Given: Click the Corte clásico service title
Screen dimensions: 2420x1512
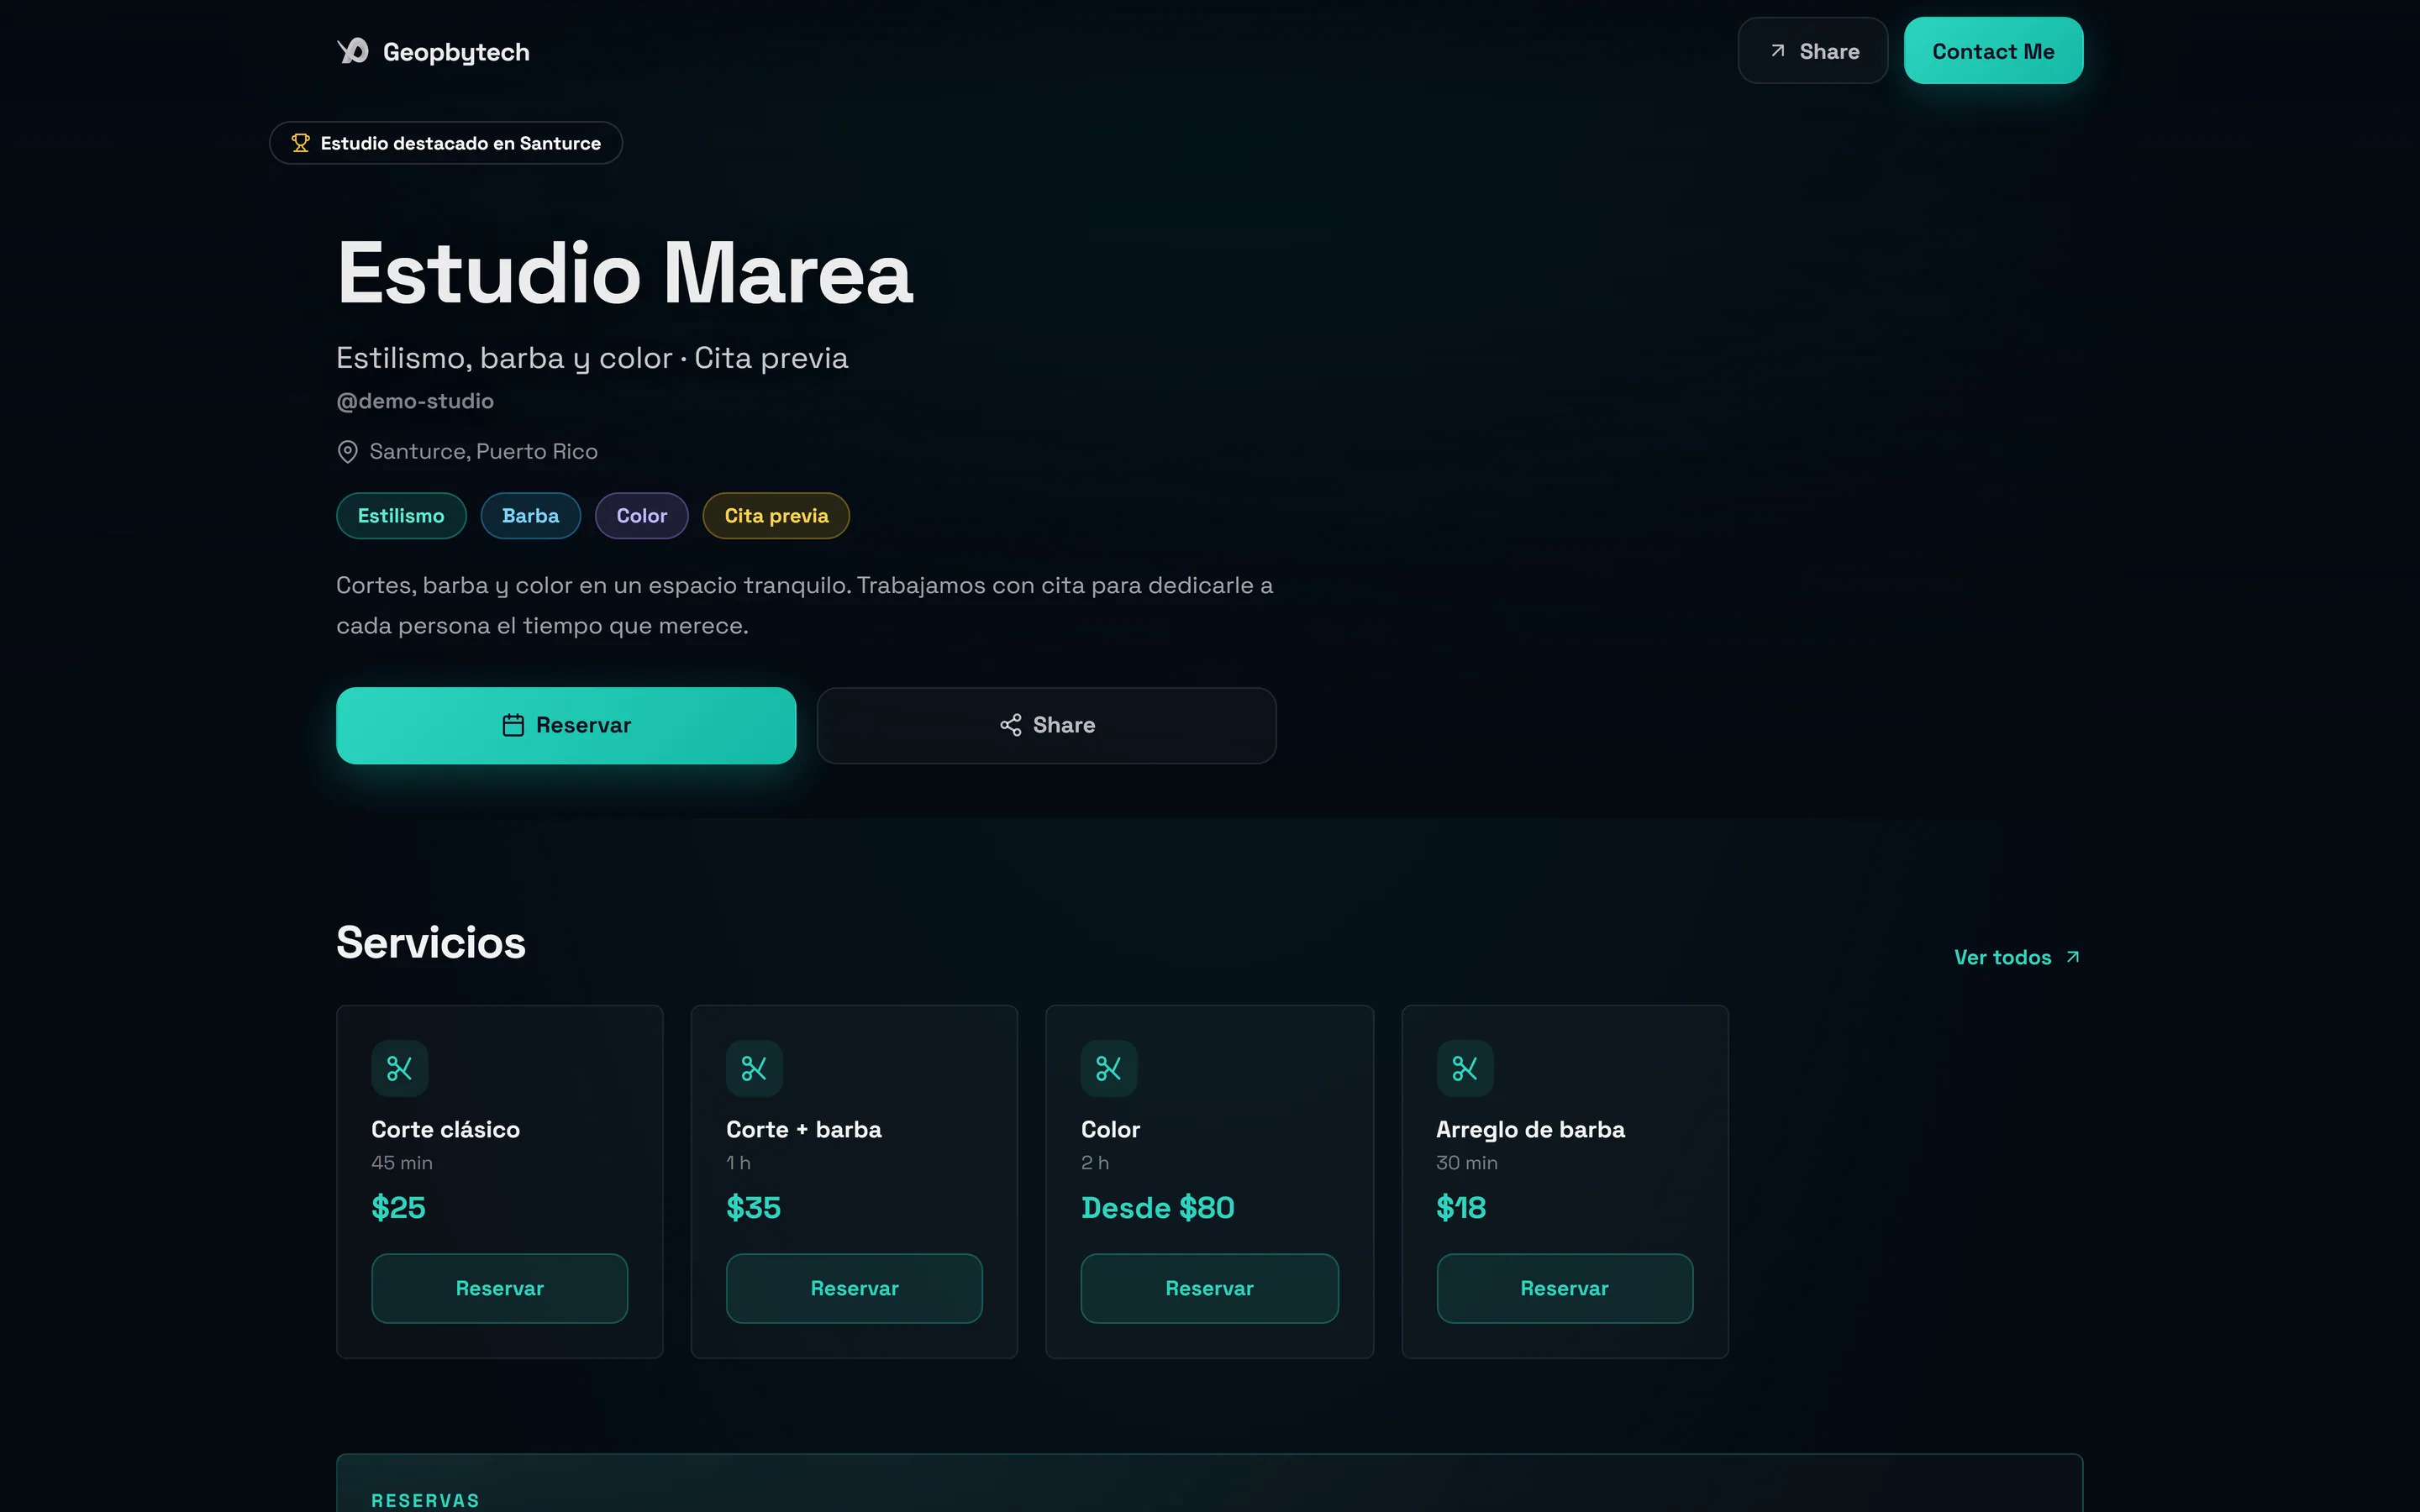Looking at the screenshot, I should (445, 1130).
